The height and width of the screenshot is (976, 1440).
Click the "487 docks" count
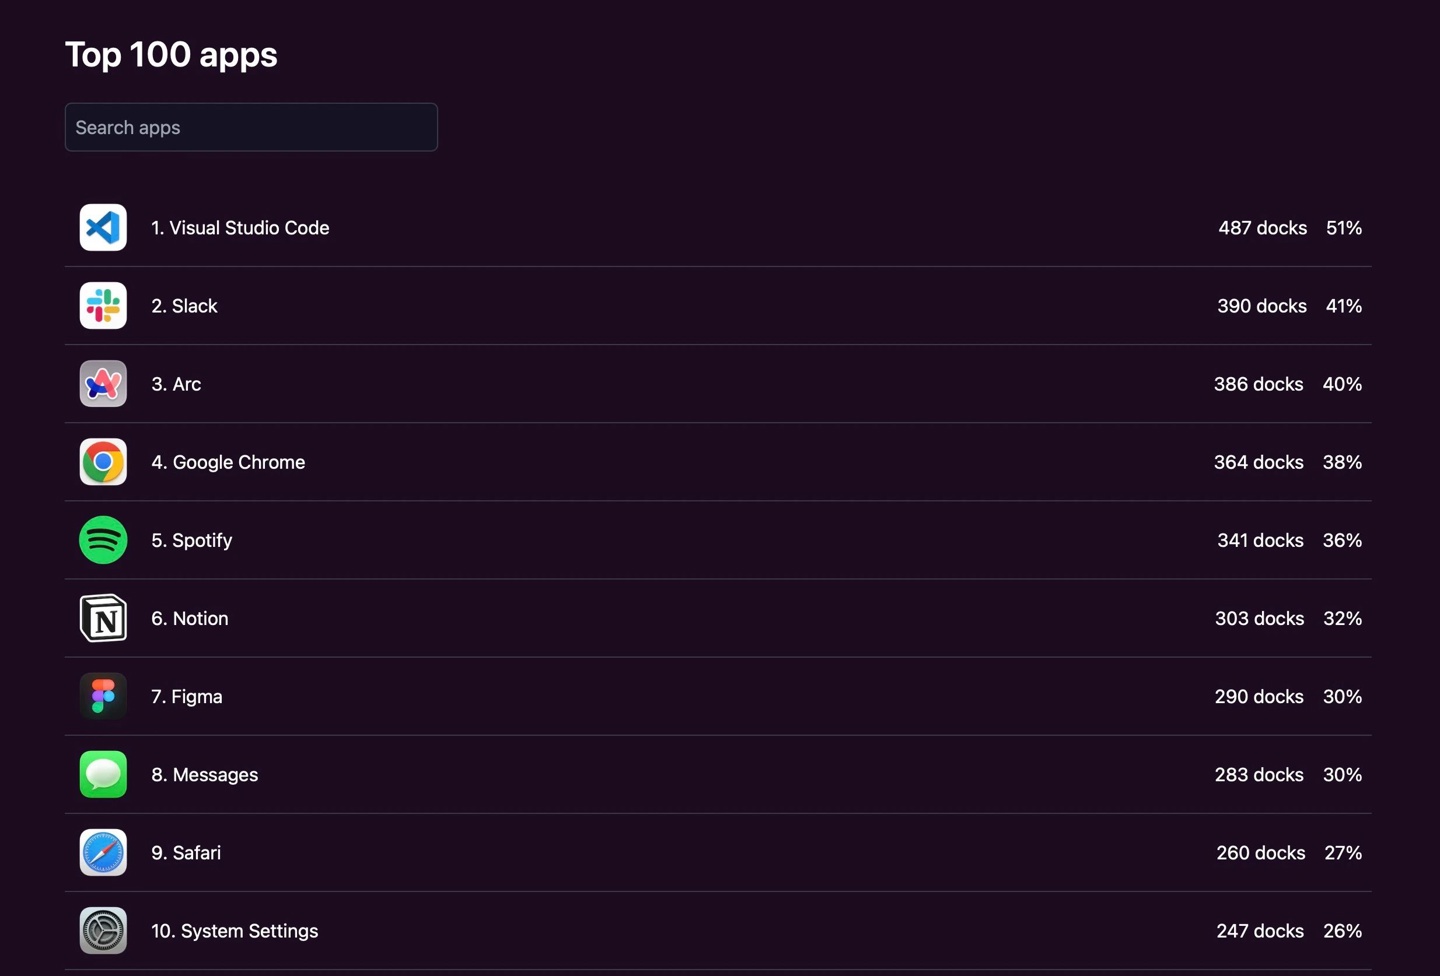pos(1262,228)
